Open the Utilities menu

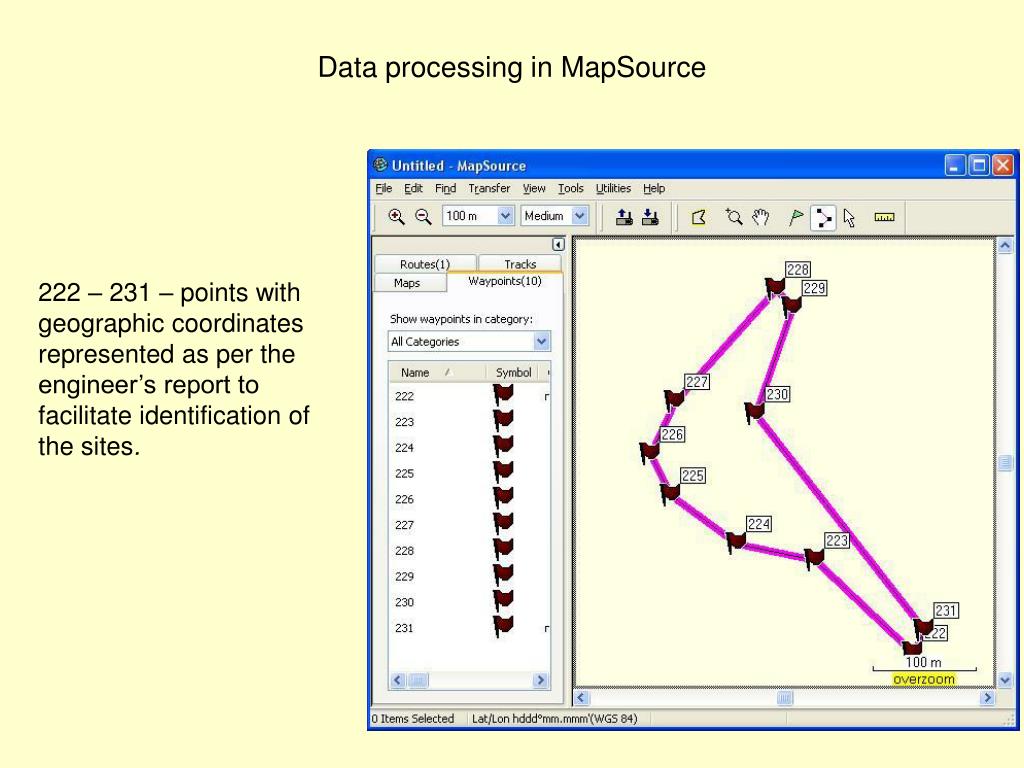click(613, 188)
